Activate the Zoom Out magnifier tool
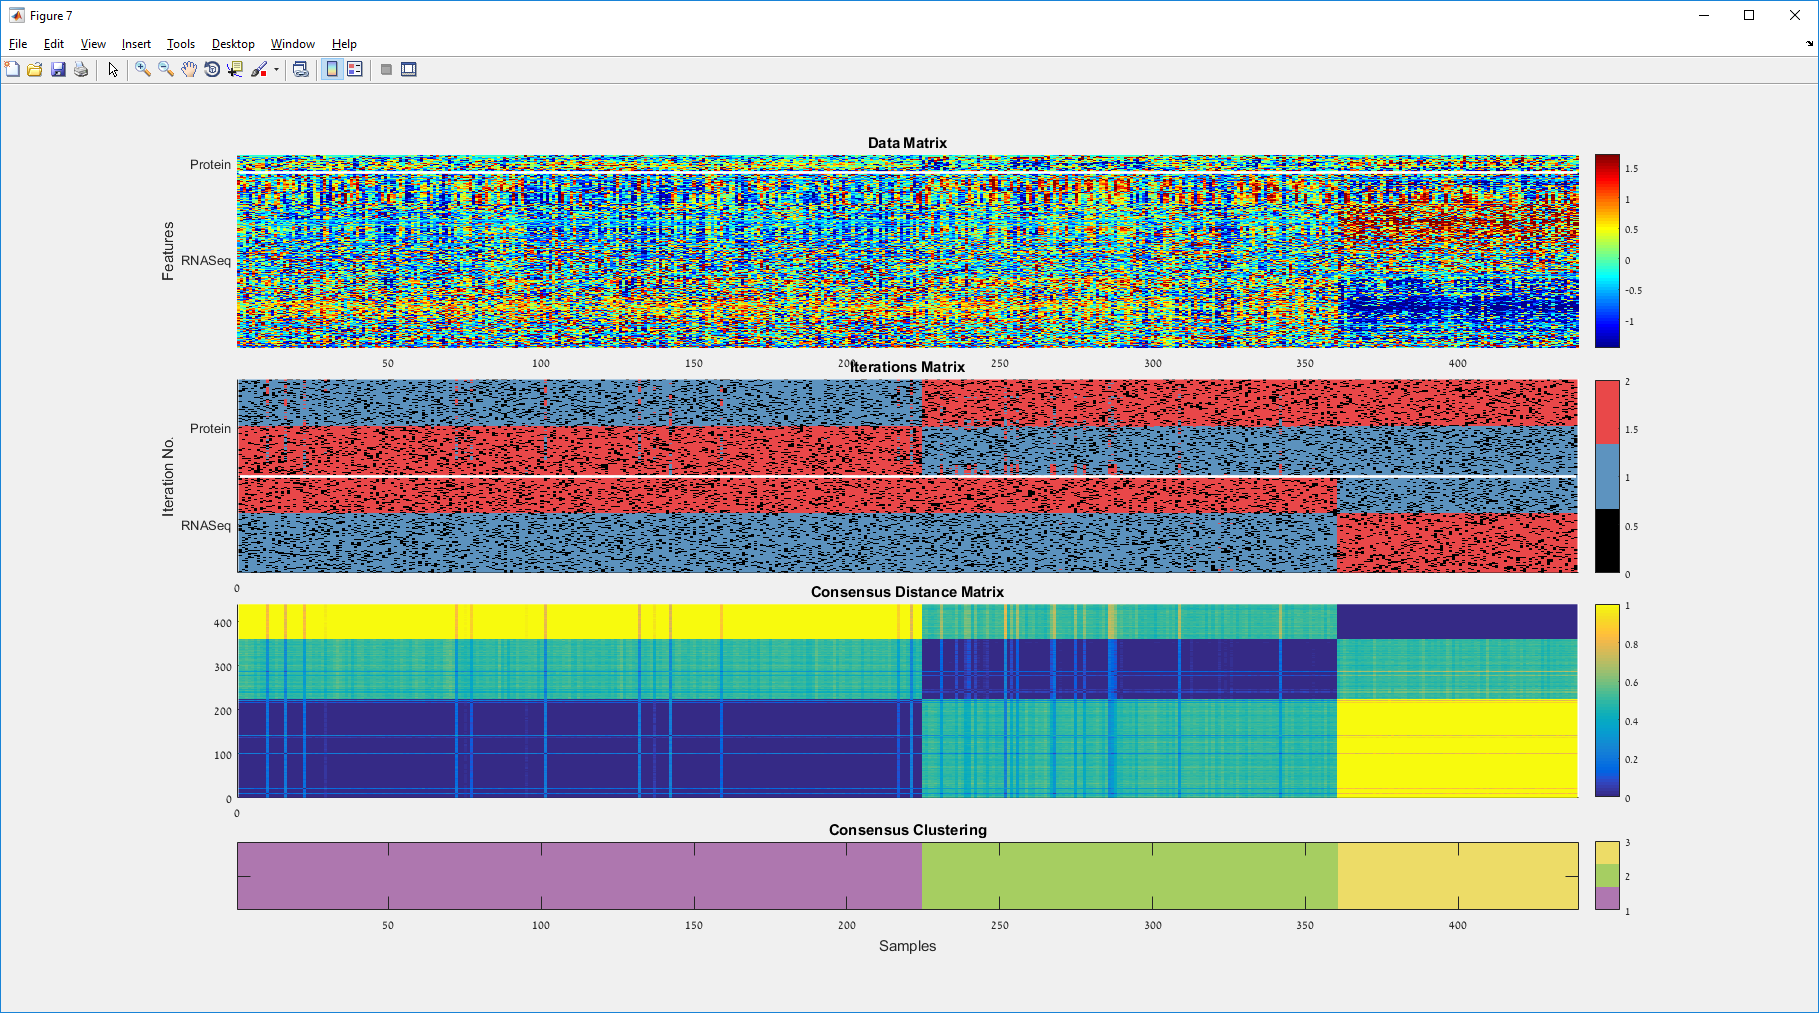Screen dimensions: 1819x1013 tap(166, 69)
